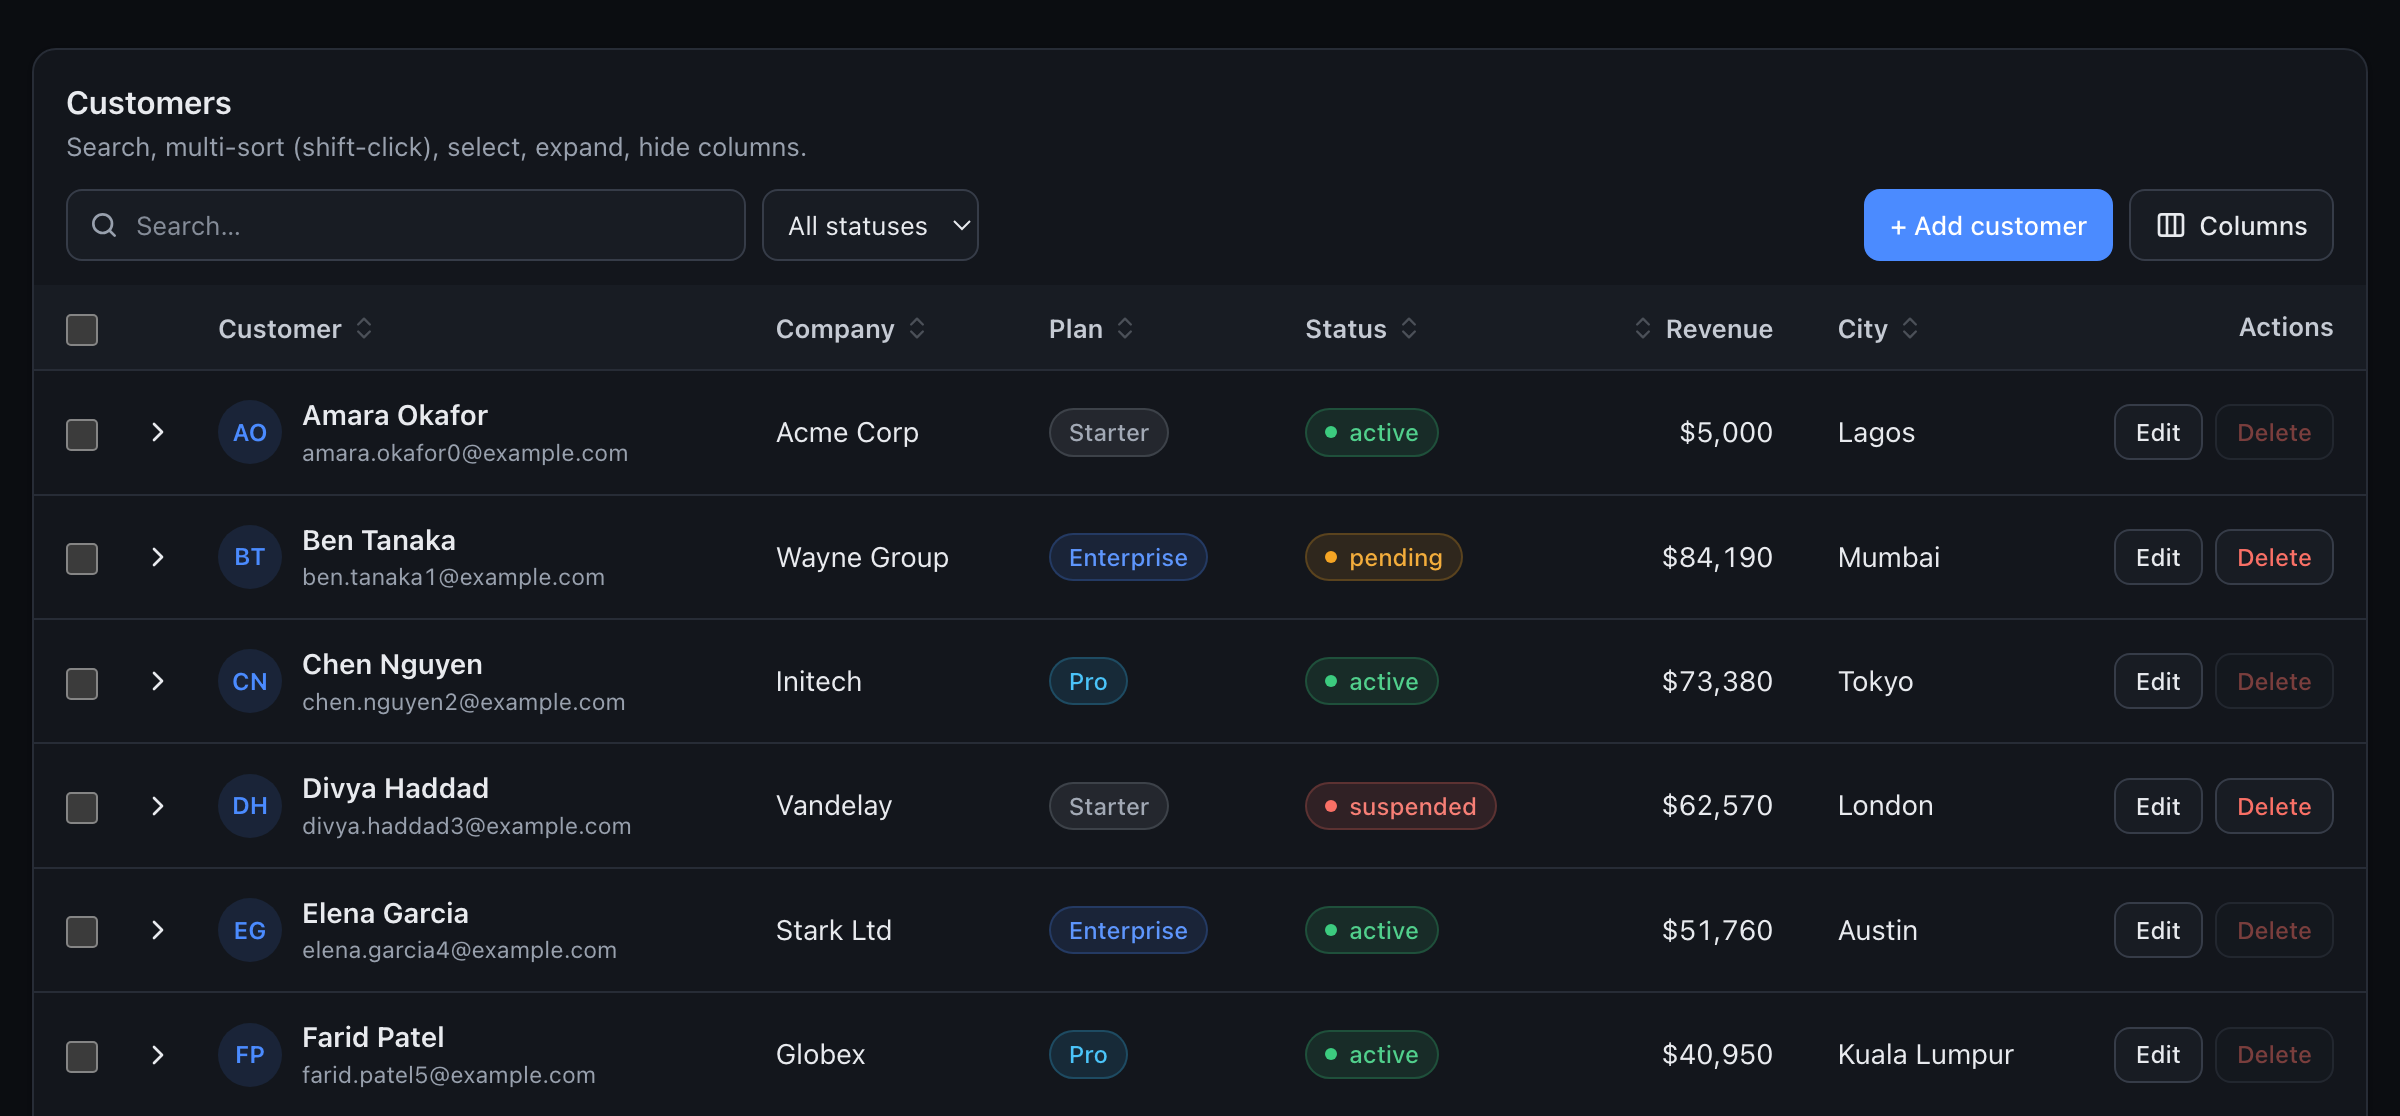Click the pending status badge
2400x1116 pixels.
pyautogui.click(x=1384, y=557)
